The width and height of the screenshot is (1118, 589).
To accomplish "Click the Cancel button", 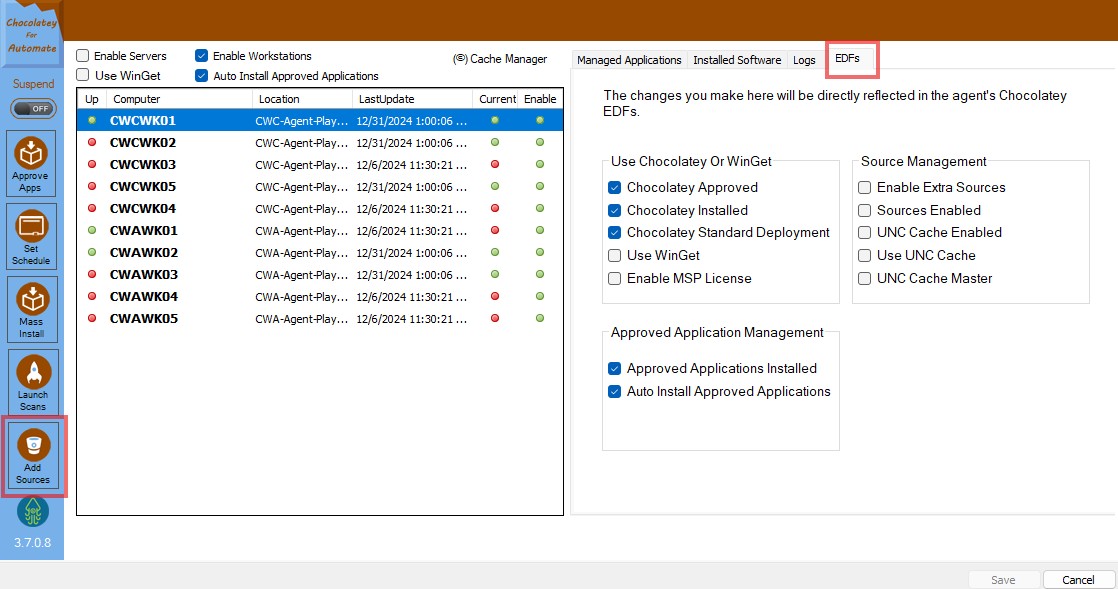I will pos(1078,580).
